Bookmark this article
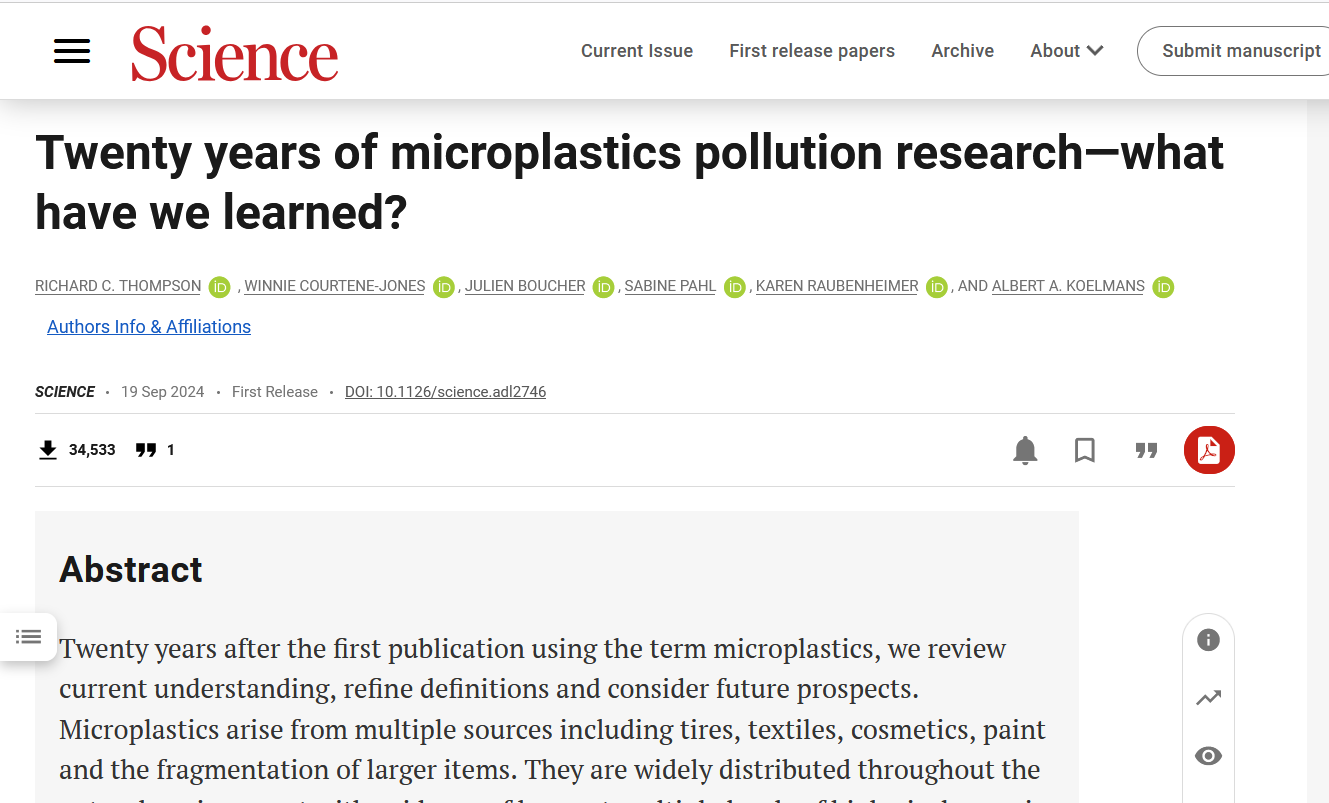Screen dimensions: 1329x803 pos(1085,451)
